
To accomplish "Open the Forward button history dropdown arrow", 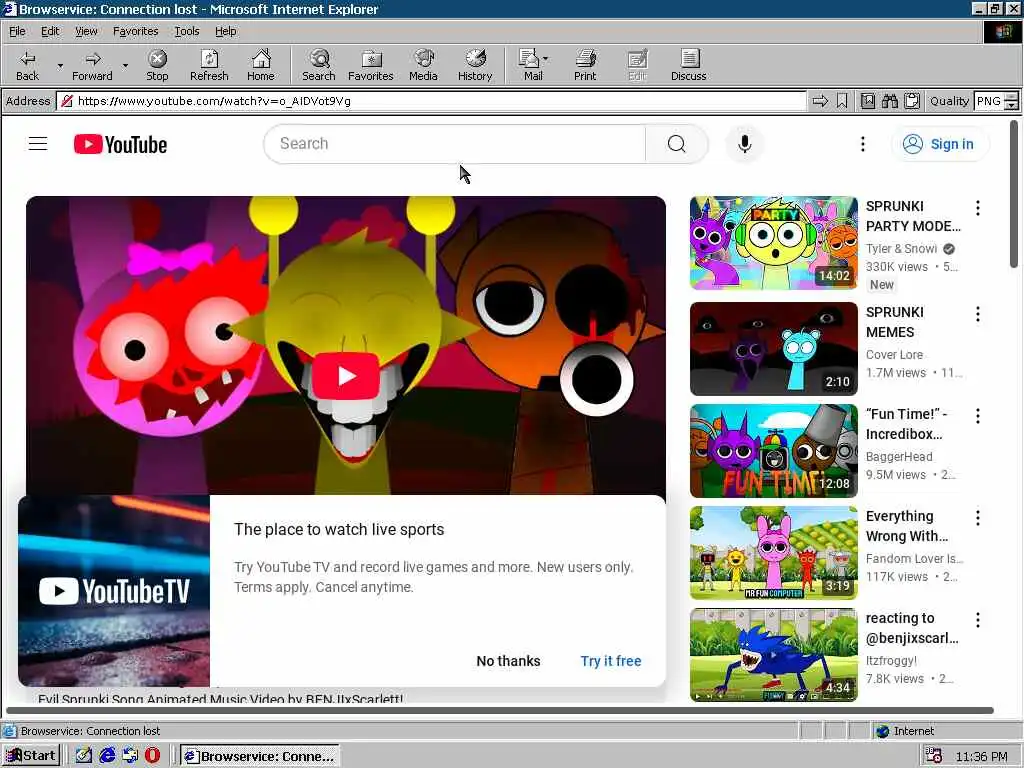I will pos(125,65).
